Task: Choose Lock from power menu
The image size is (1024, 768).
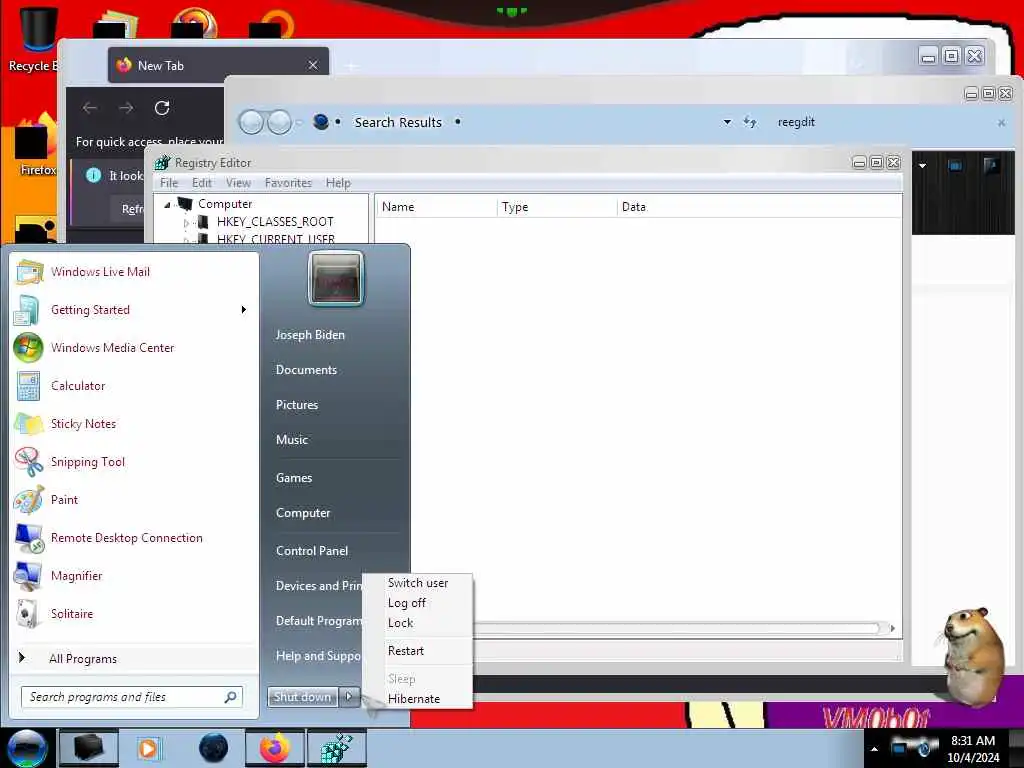Action: point(418,623)
